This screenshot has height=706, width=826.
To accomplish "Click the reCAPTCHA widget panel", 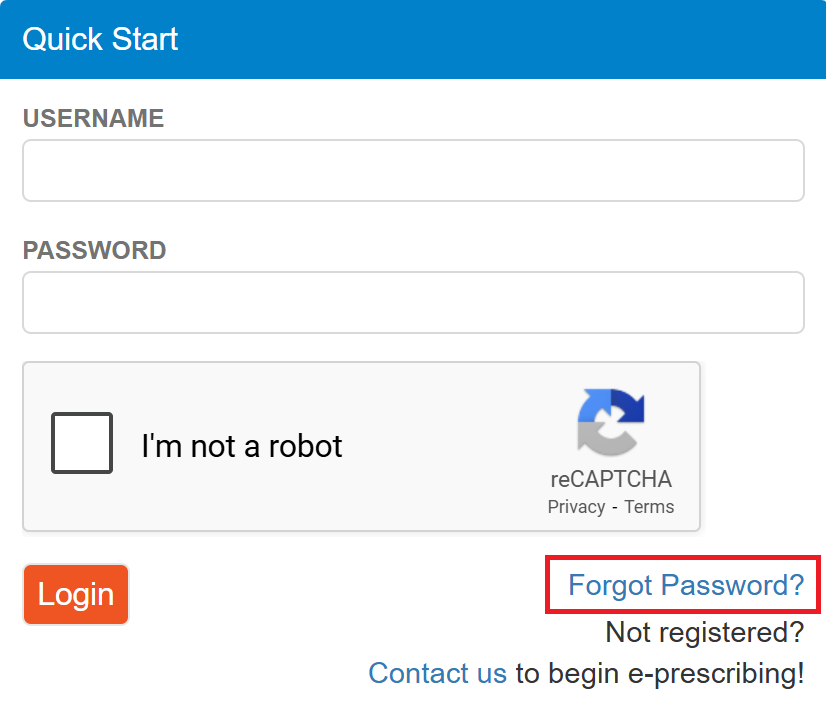I will (x=361, y=446).
